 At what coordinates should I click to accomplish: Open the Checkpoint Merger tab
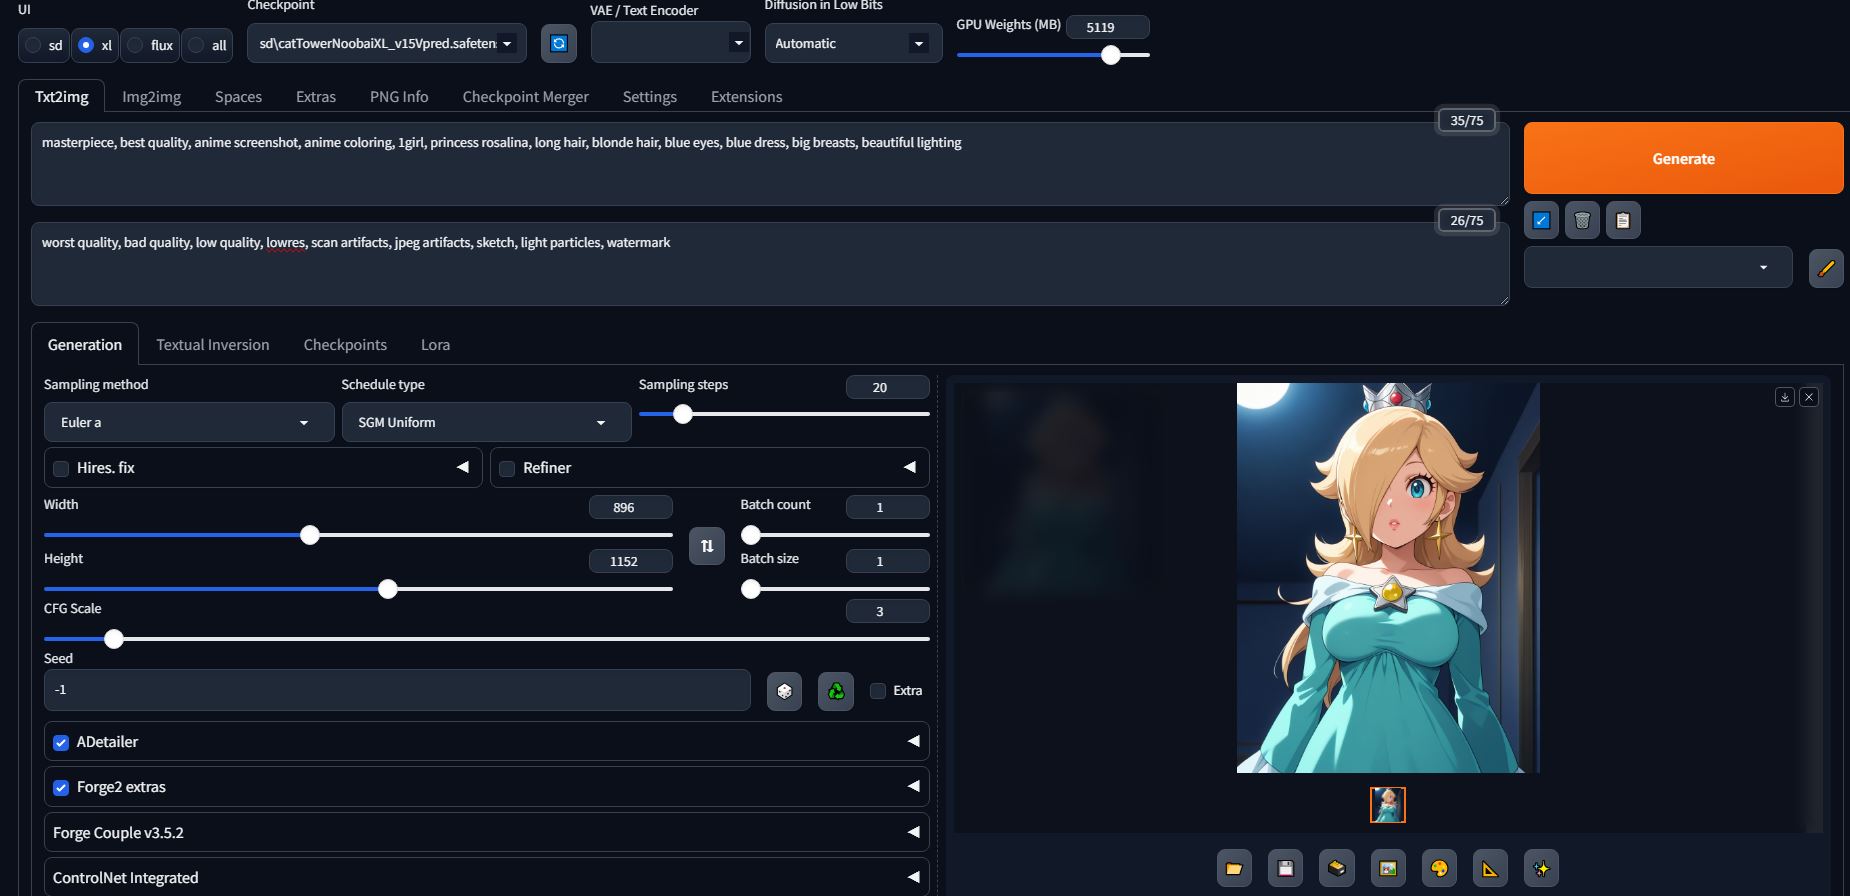(525, 96)
